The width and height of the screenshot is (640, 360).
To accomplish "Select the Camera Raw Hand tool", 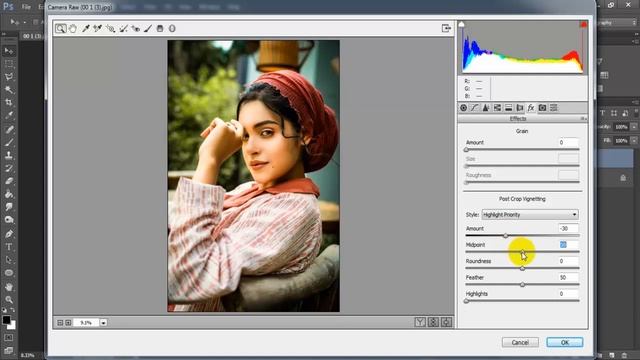I will 73,28.
